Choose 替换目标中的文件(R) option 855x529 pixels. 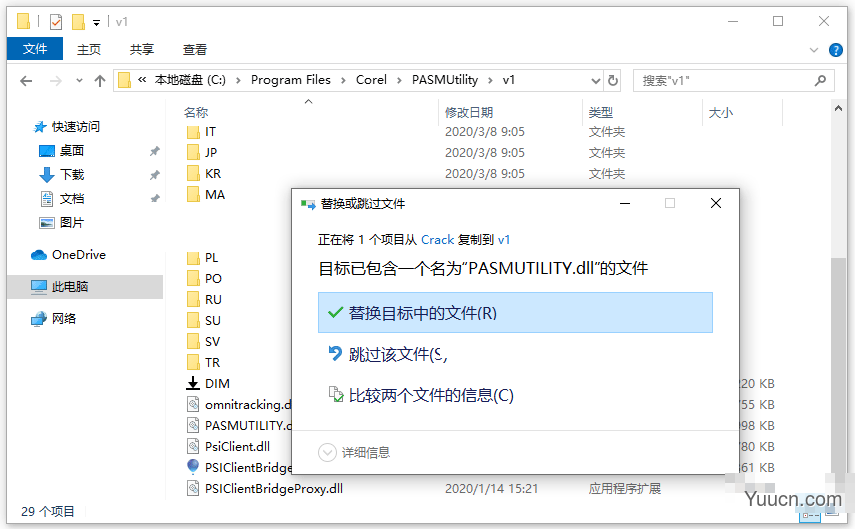pos(515,313)
